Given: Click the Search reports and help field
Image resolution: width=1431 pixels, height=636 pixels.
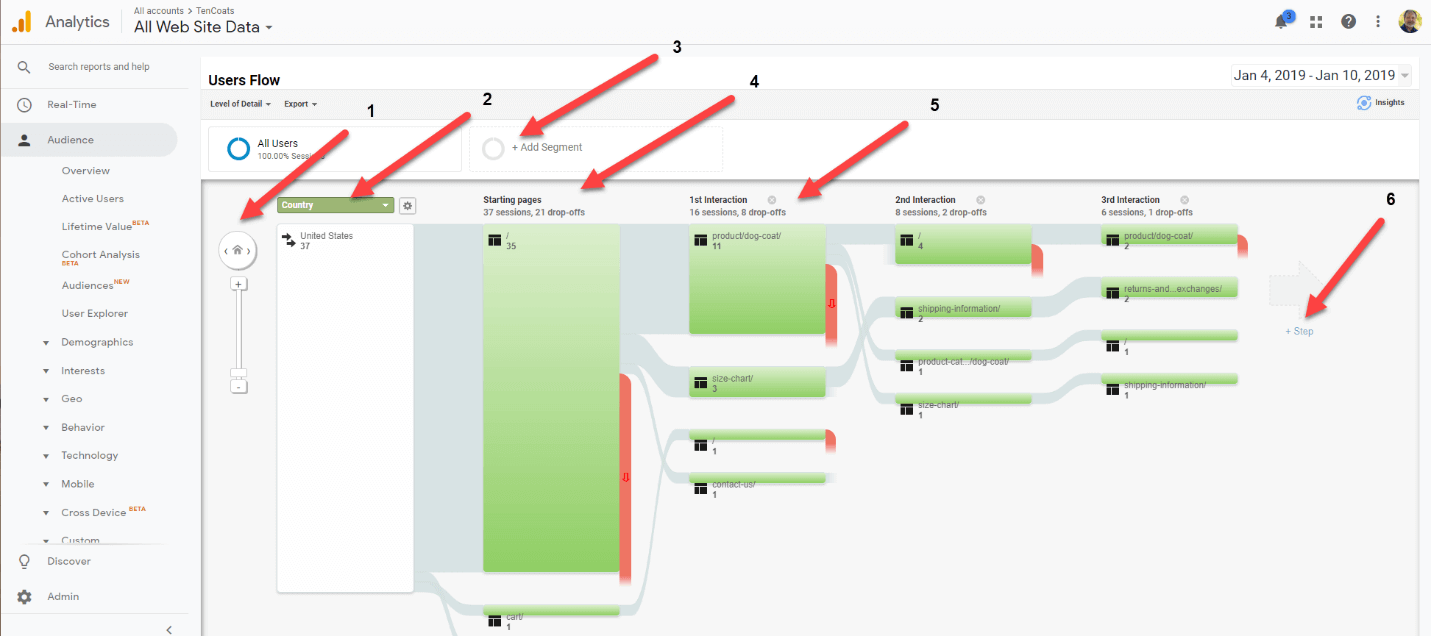Looking at the screenshot, I should (x=99, y=67).
